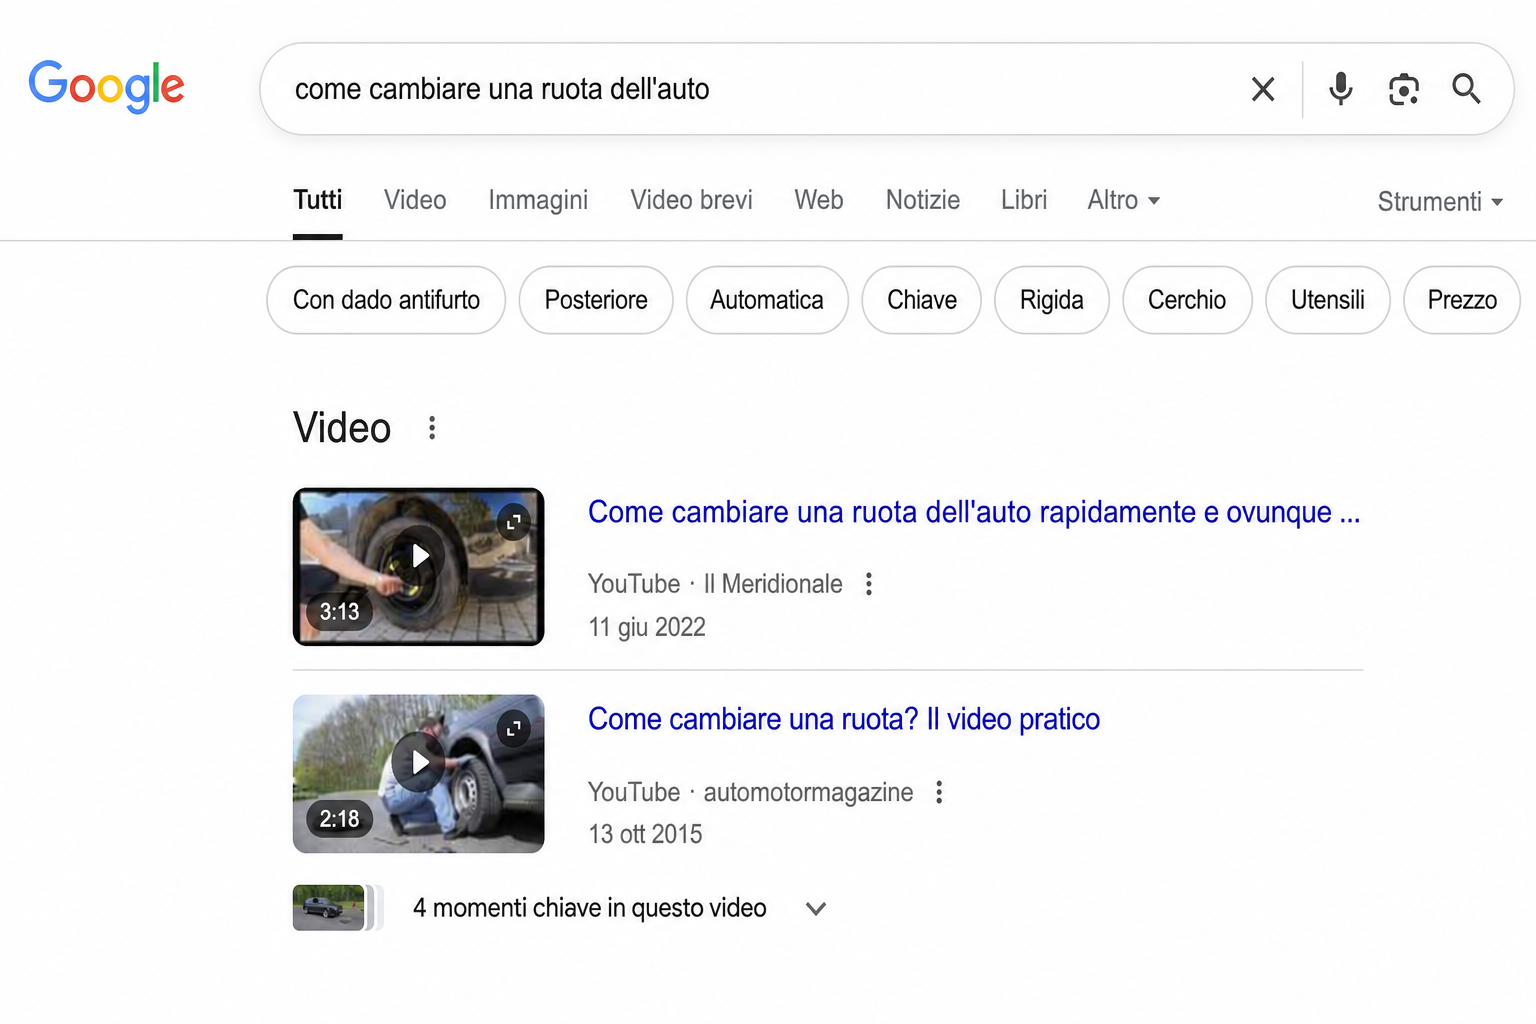Image resolution: width=1536 pixels, height=1024 pixels.
Task: Select the Tutti tab
Action: pos(318,200)
